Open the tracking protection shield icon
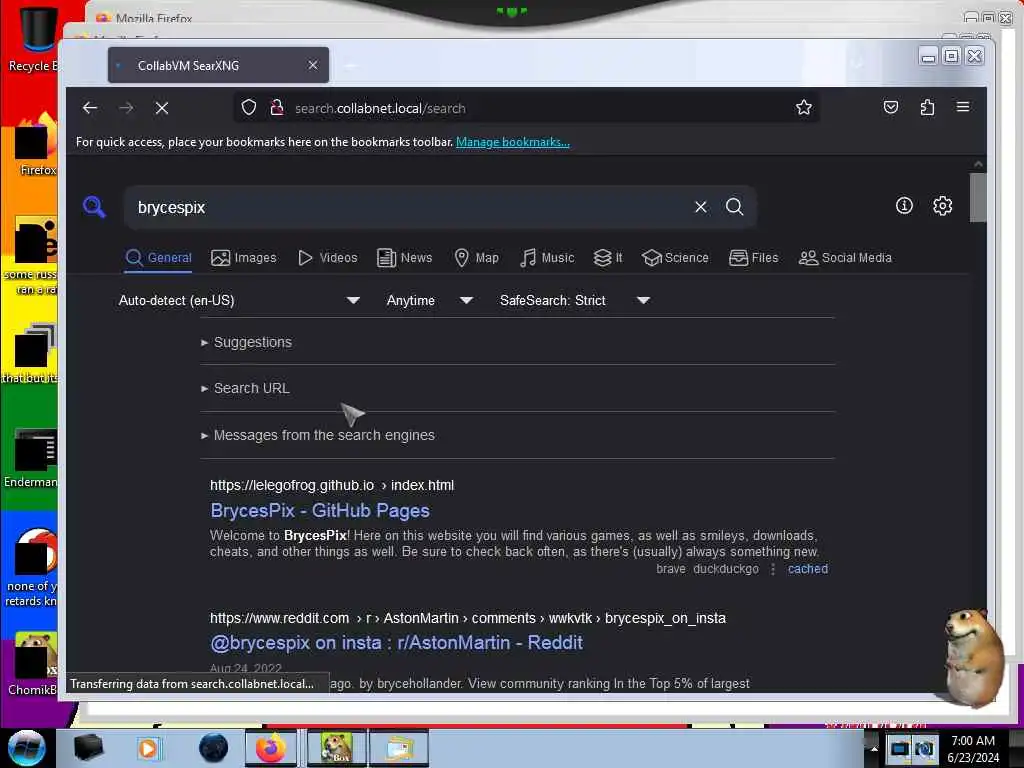Screen dimensions: 1024x768 [249, 108]
